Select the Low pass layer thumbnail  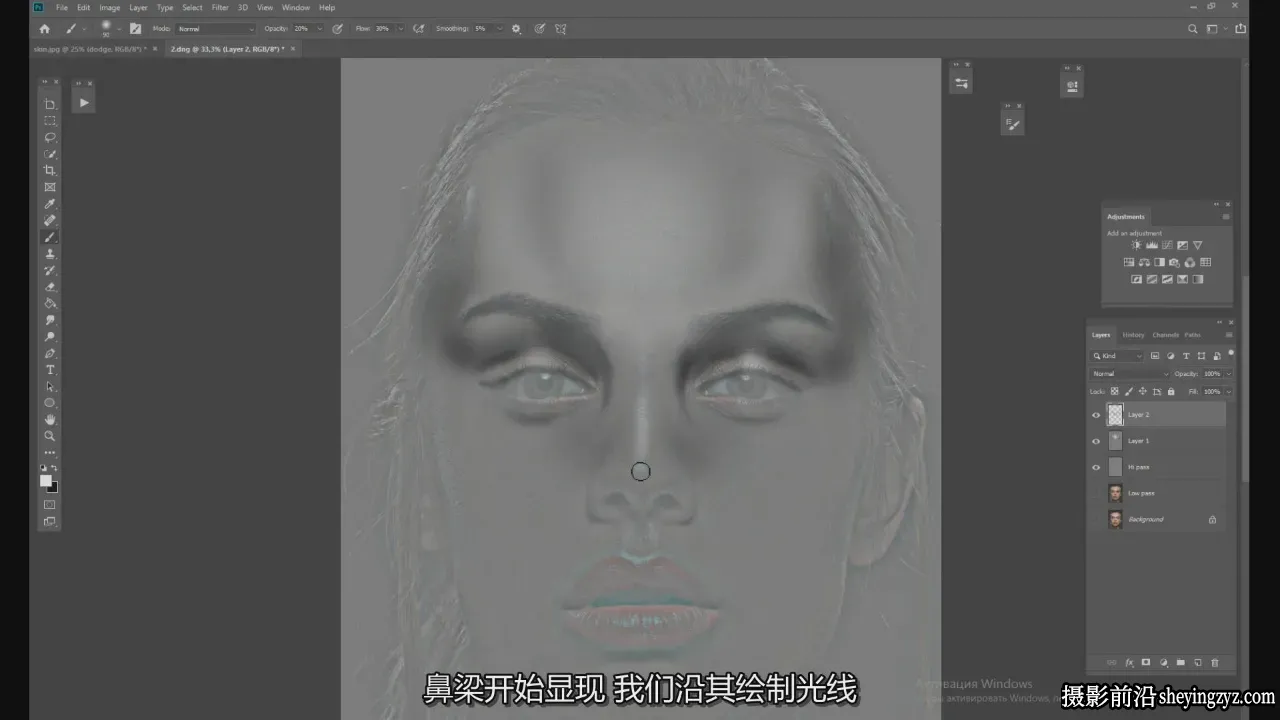(1115, 493)
